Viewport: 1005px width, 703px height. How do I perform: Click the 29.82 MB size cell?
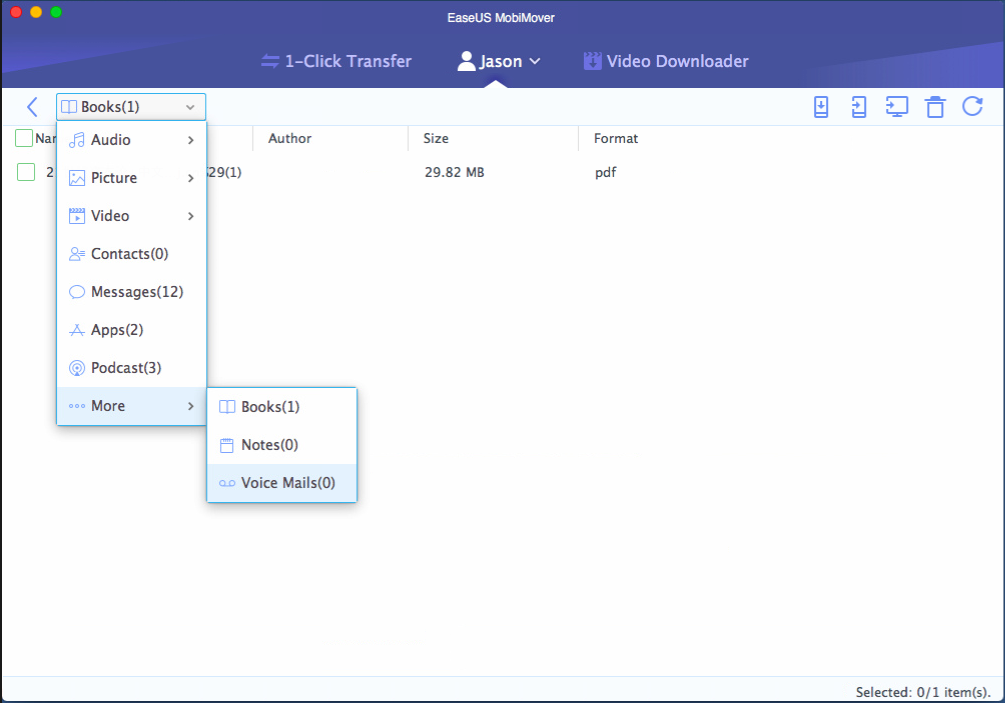pyautogui.click(x=454, y=172)
